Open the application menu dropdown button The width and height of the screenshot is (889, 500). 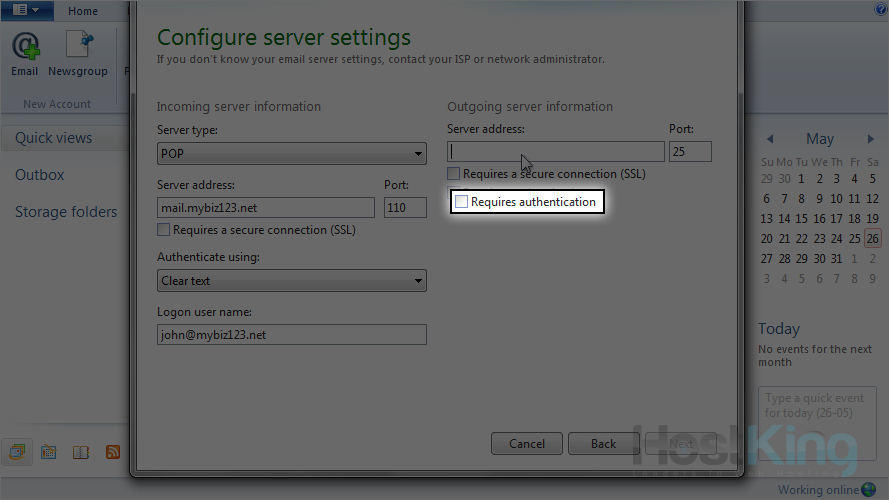coord(27,10)
